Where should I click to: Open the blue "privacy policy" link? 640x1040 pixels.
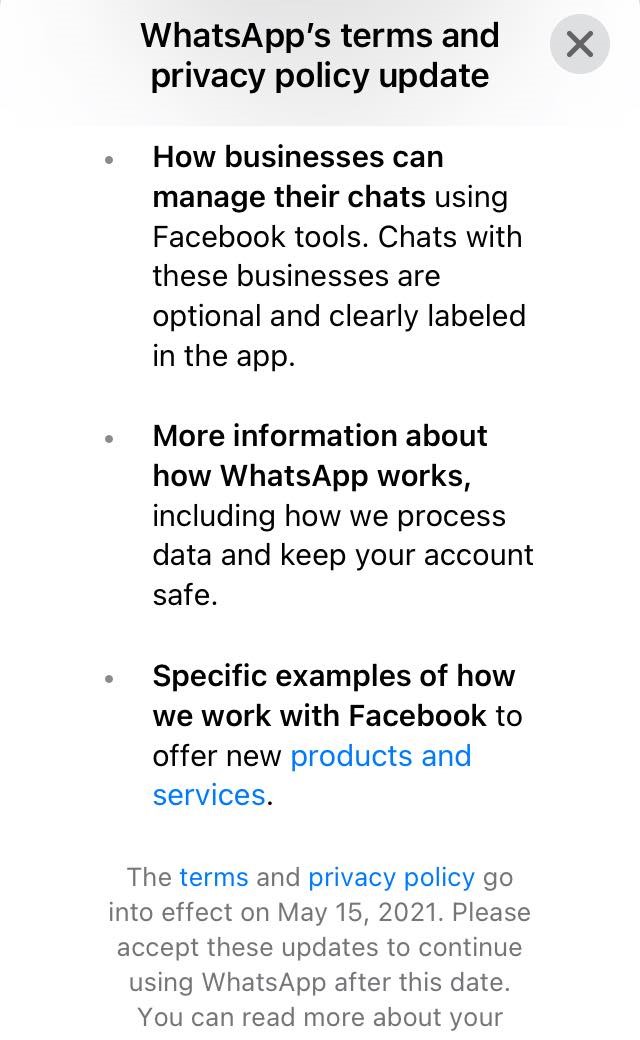pos(391,878)
